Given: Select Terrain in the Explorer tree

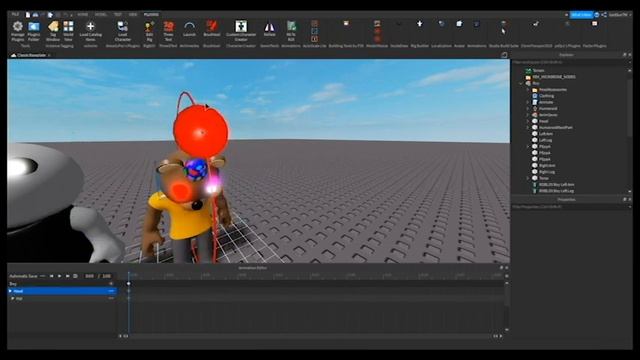Looking at the screenshot, I should coord(538,71).
